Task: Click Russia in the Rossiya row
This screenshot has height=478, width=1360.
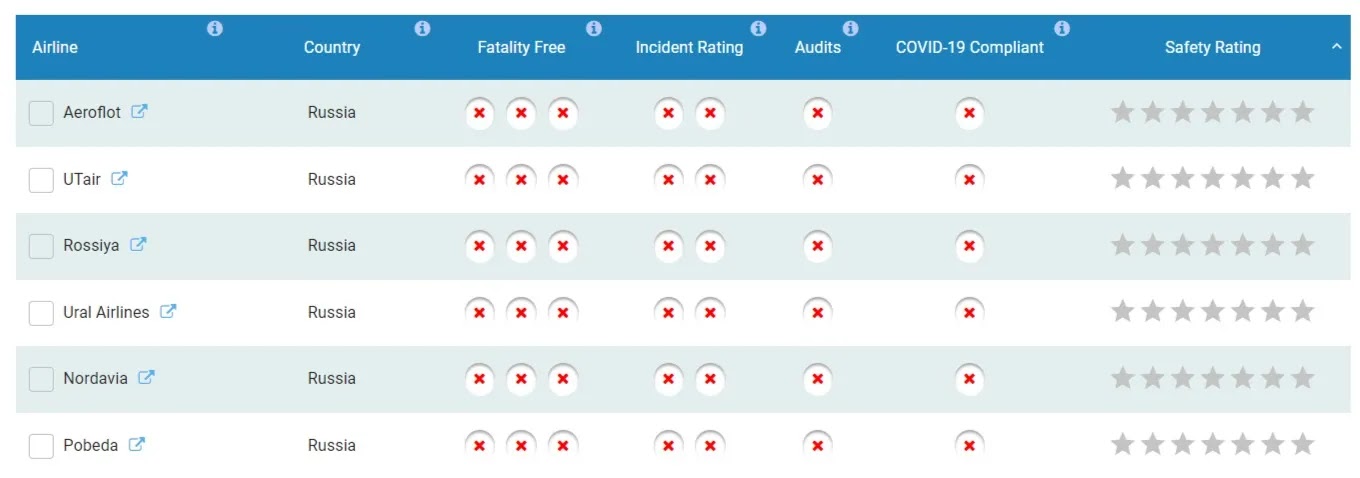Action: [332, 245]
